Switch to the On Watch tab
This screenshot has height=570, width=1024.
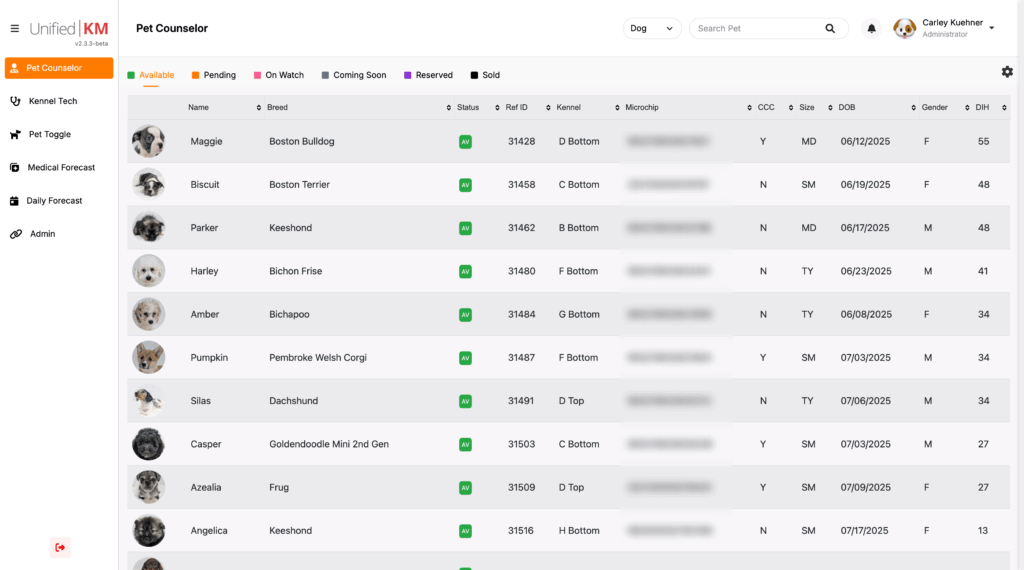(x=279, y=75)
